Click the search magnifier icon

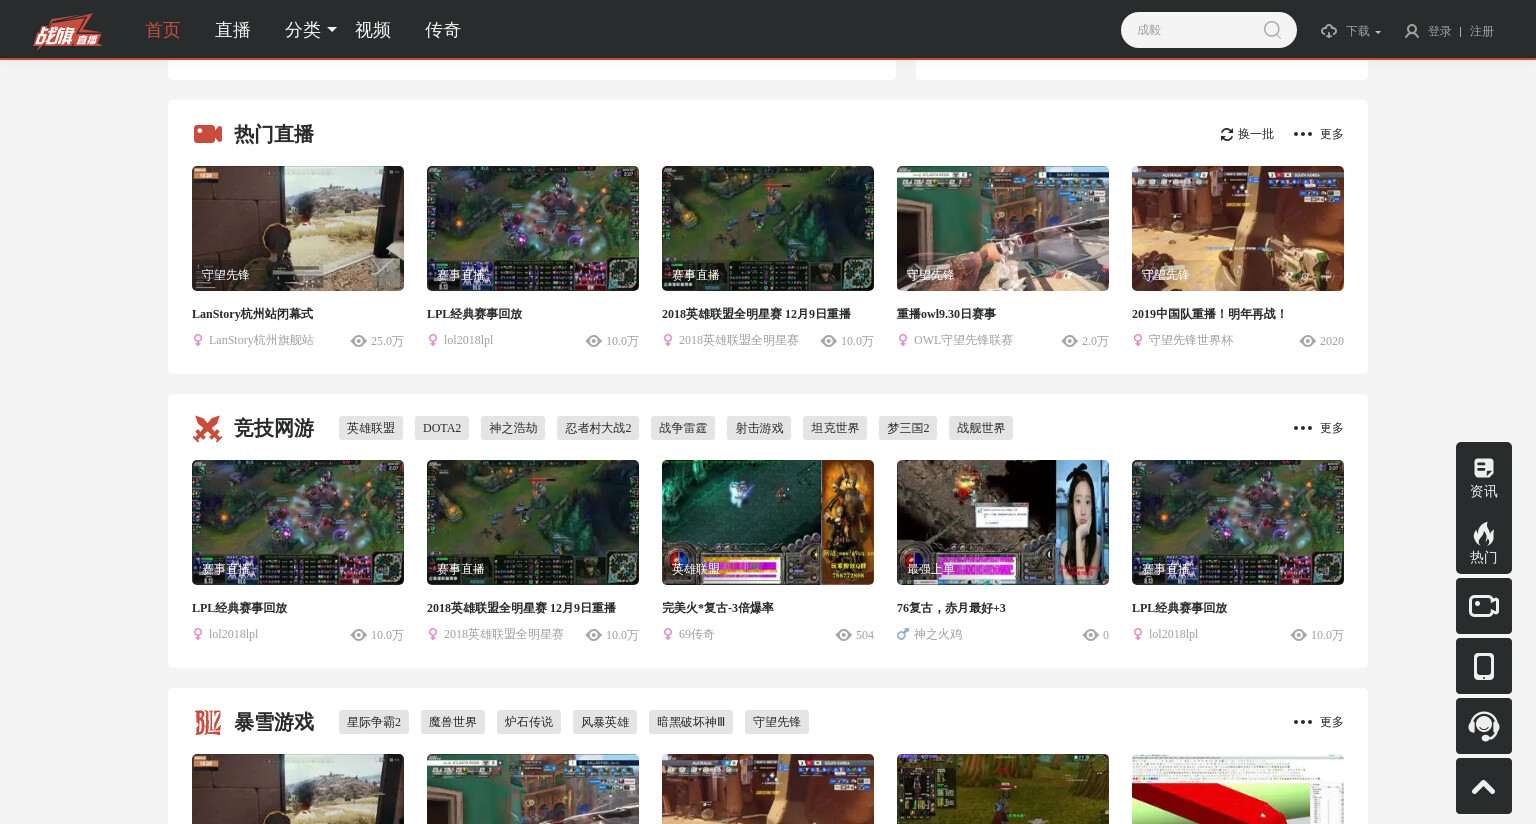tap(1272, 30)
